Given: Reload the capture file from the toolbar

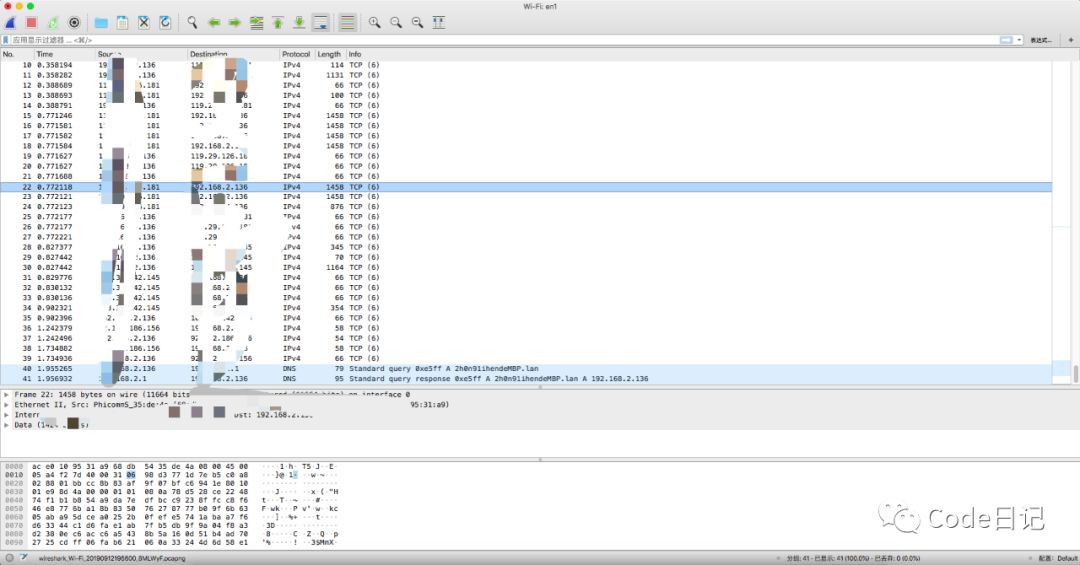Looking at the screenshot, I should click(165, 23).
